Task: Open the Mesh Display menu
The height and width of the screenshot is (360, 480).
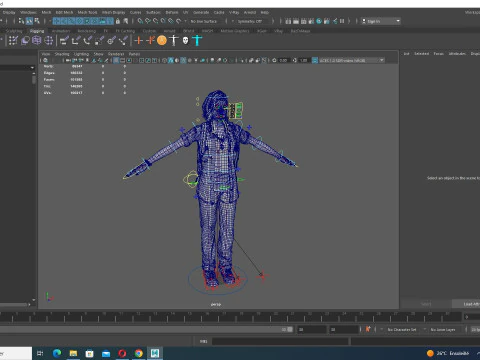Action: point(113,12)
